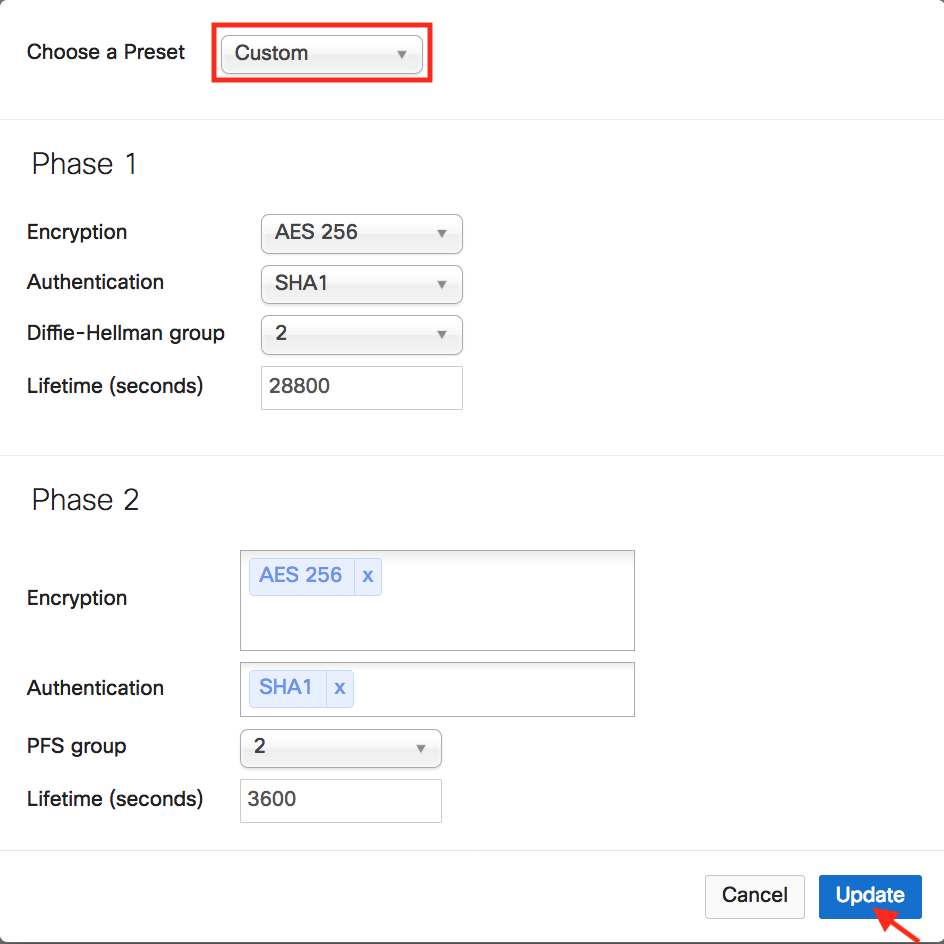Focus the Phase 2 Lifetime field showing 3600

tap(340, 800)
